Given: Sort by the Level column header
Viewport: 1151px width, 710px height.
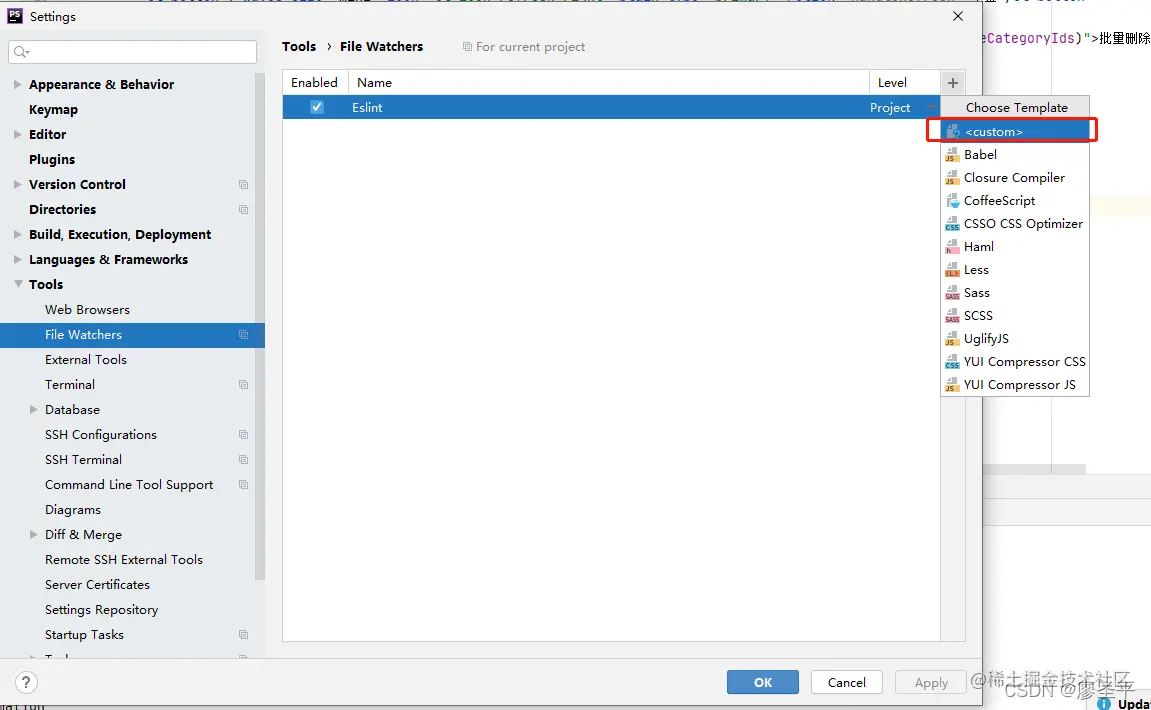Looking at the screenshot, I should point(904,82).
